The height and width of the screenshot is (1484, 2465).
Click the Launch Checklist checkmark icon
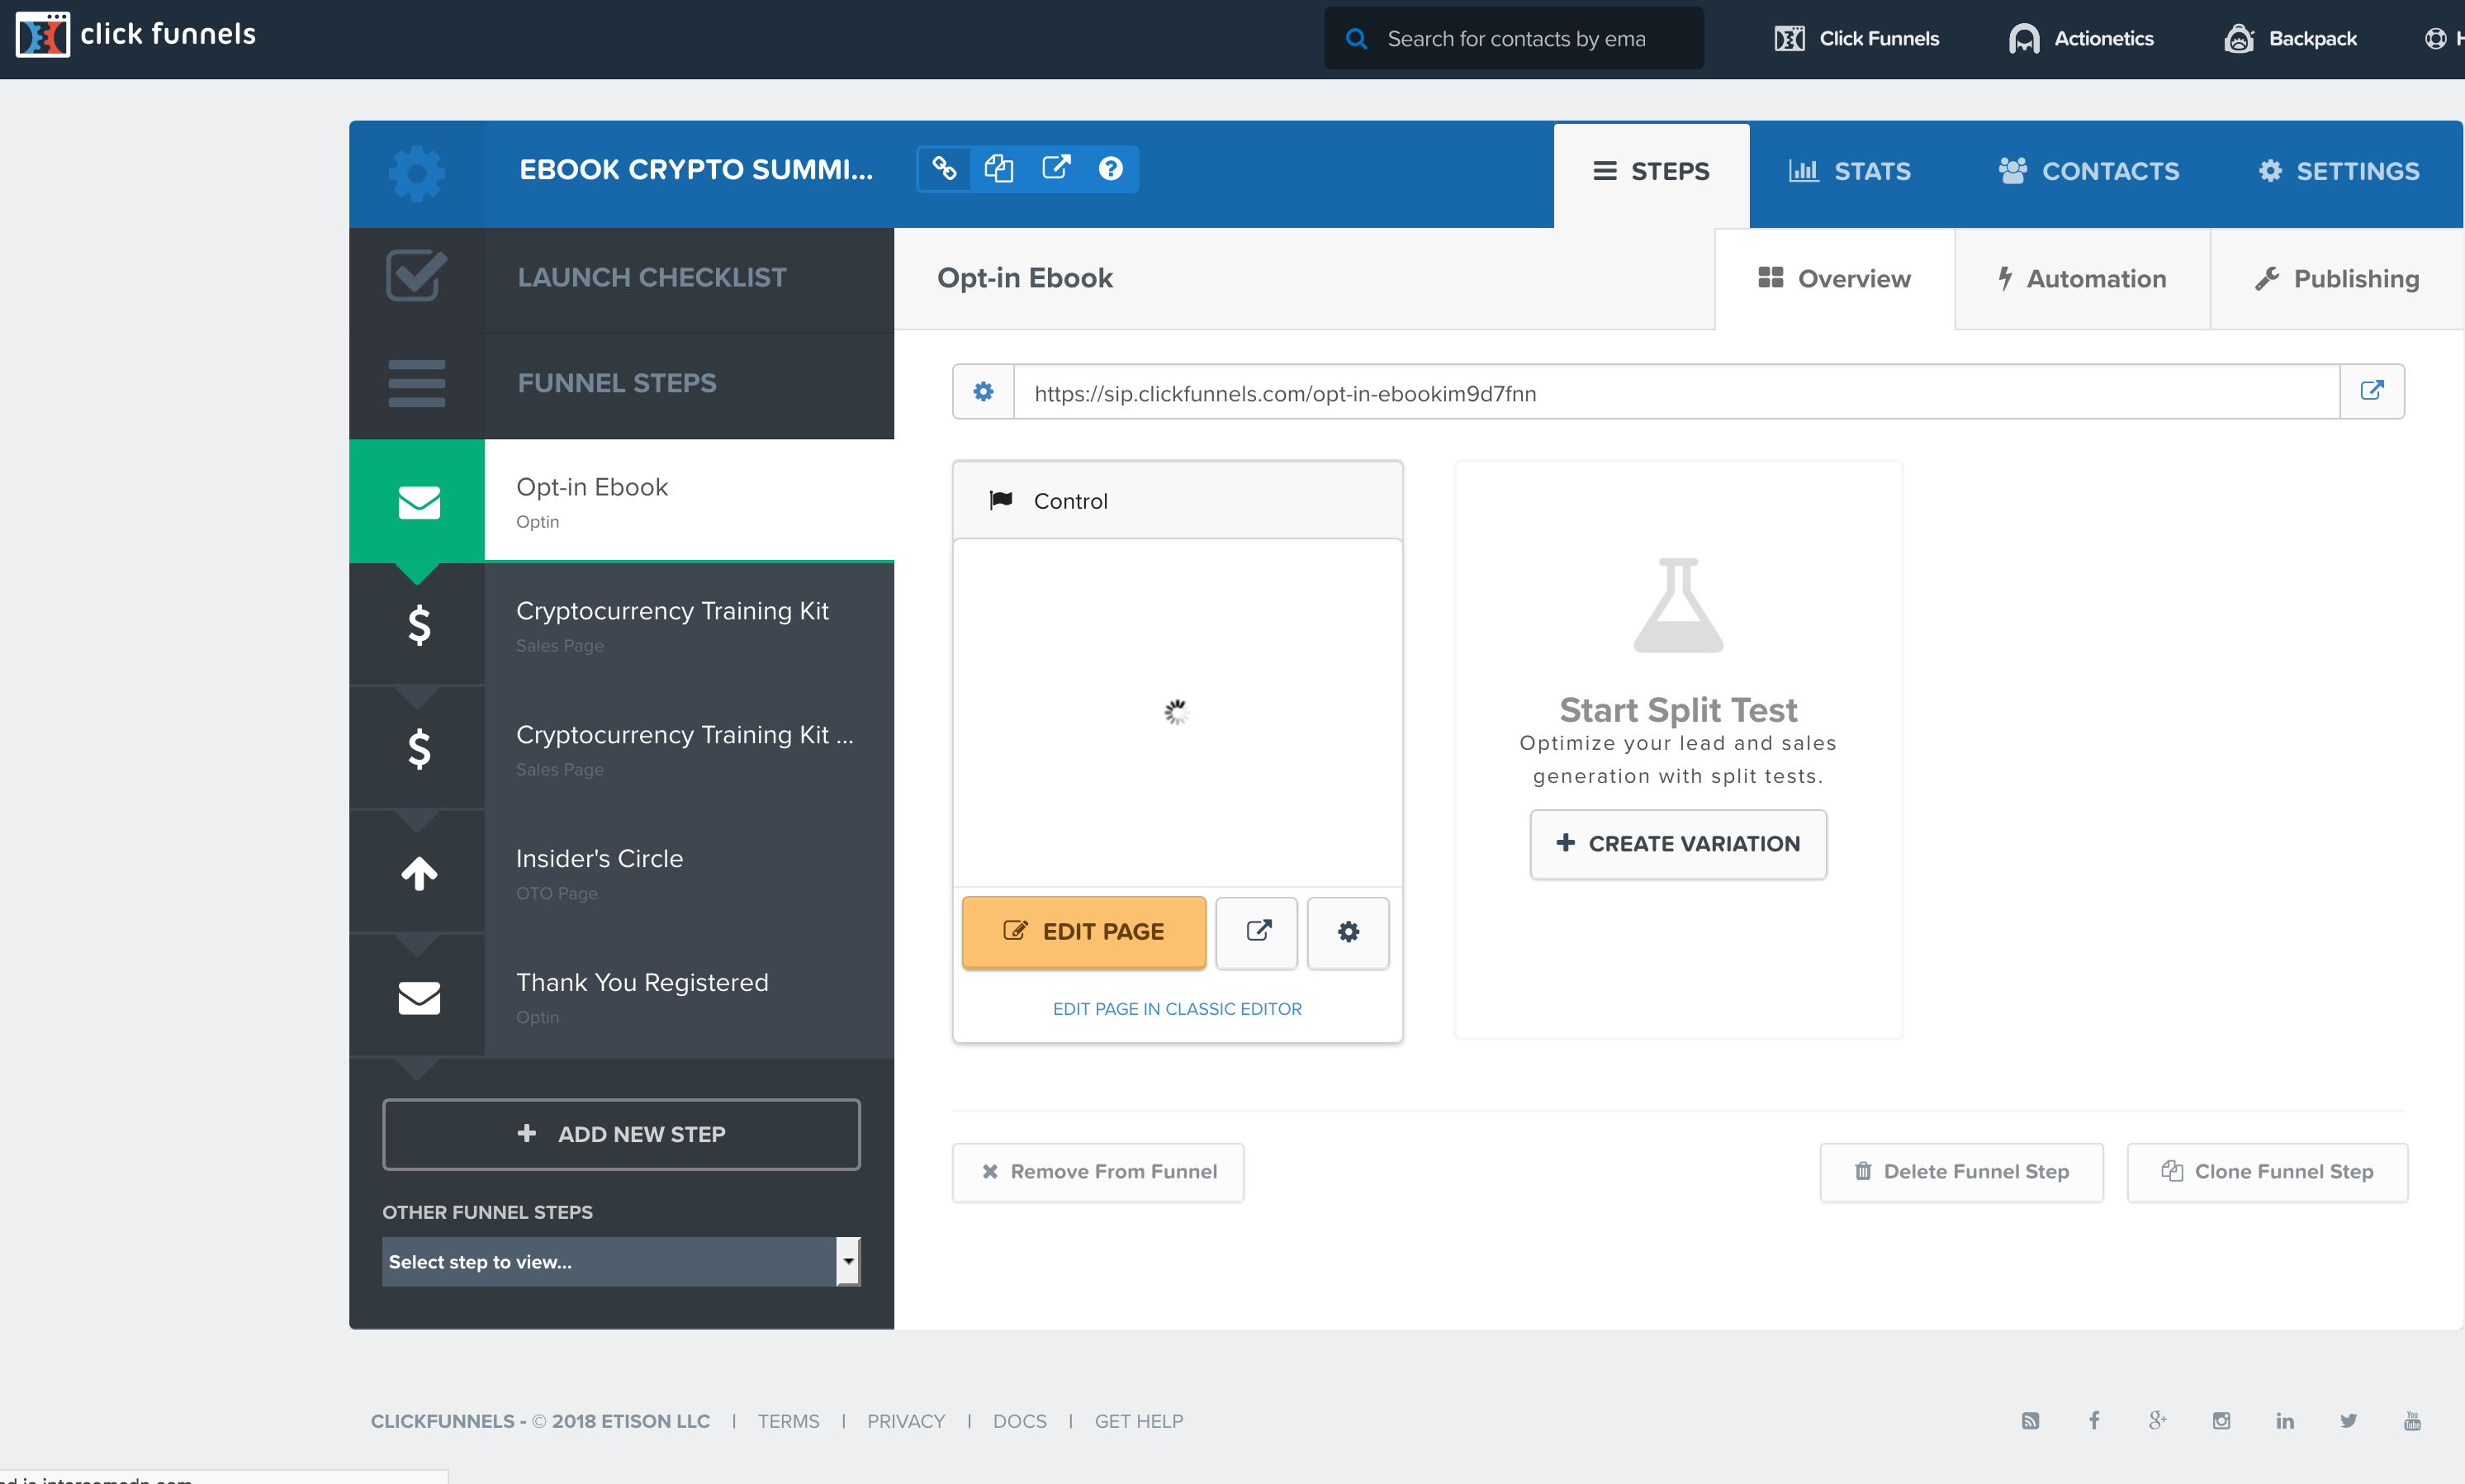click(417, 276)
